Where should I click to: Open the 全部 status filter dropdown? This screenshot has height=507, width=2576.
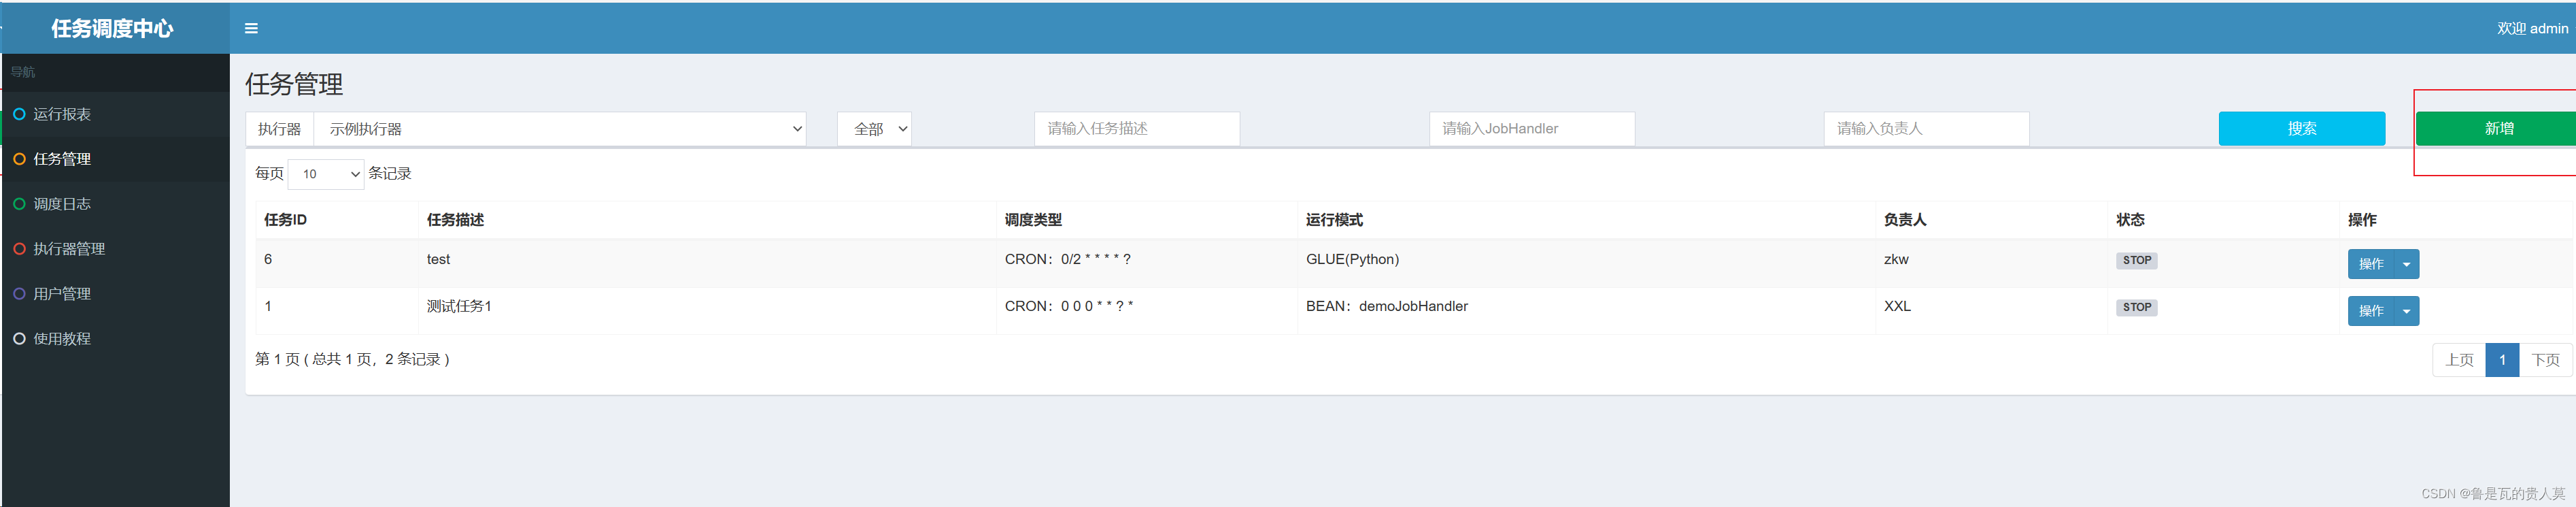[x=874, y=129]
